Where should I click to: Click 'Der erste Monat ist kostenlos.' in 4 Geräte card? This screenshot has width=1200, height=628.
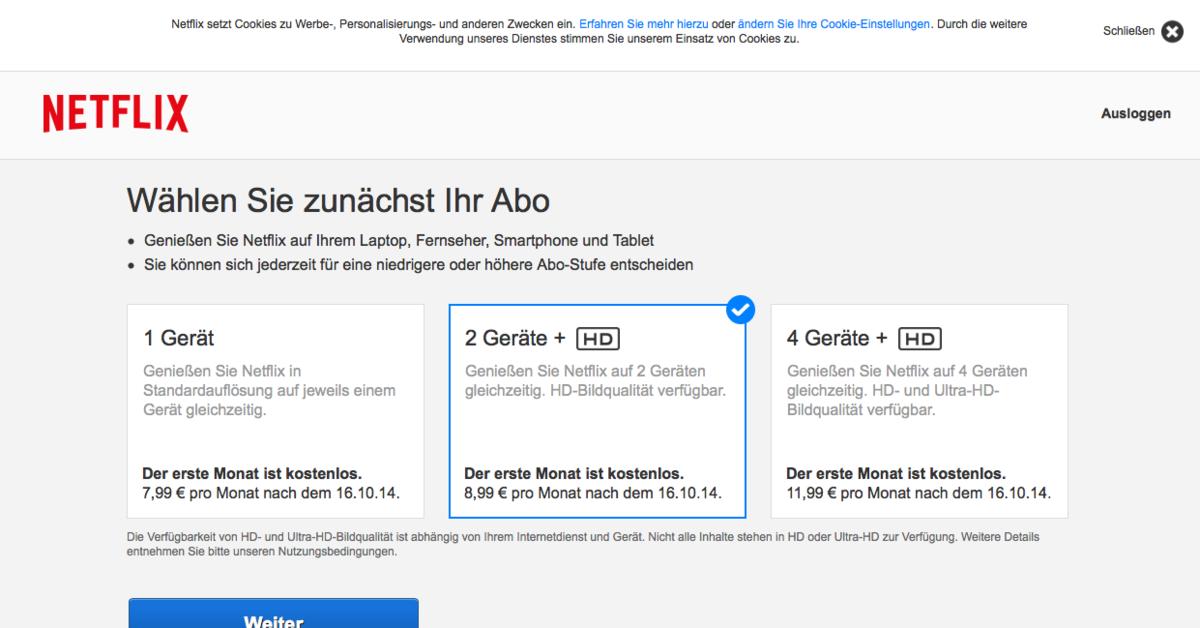point(896,474)
